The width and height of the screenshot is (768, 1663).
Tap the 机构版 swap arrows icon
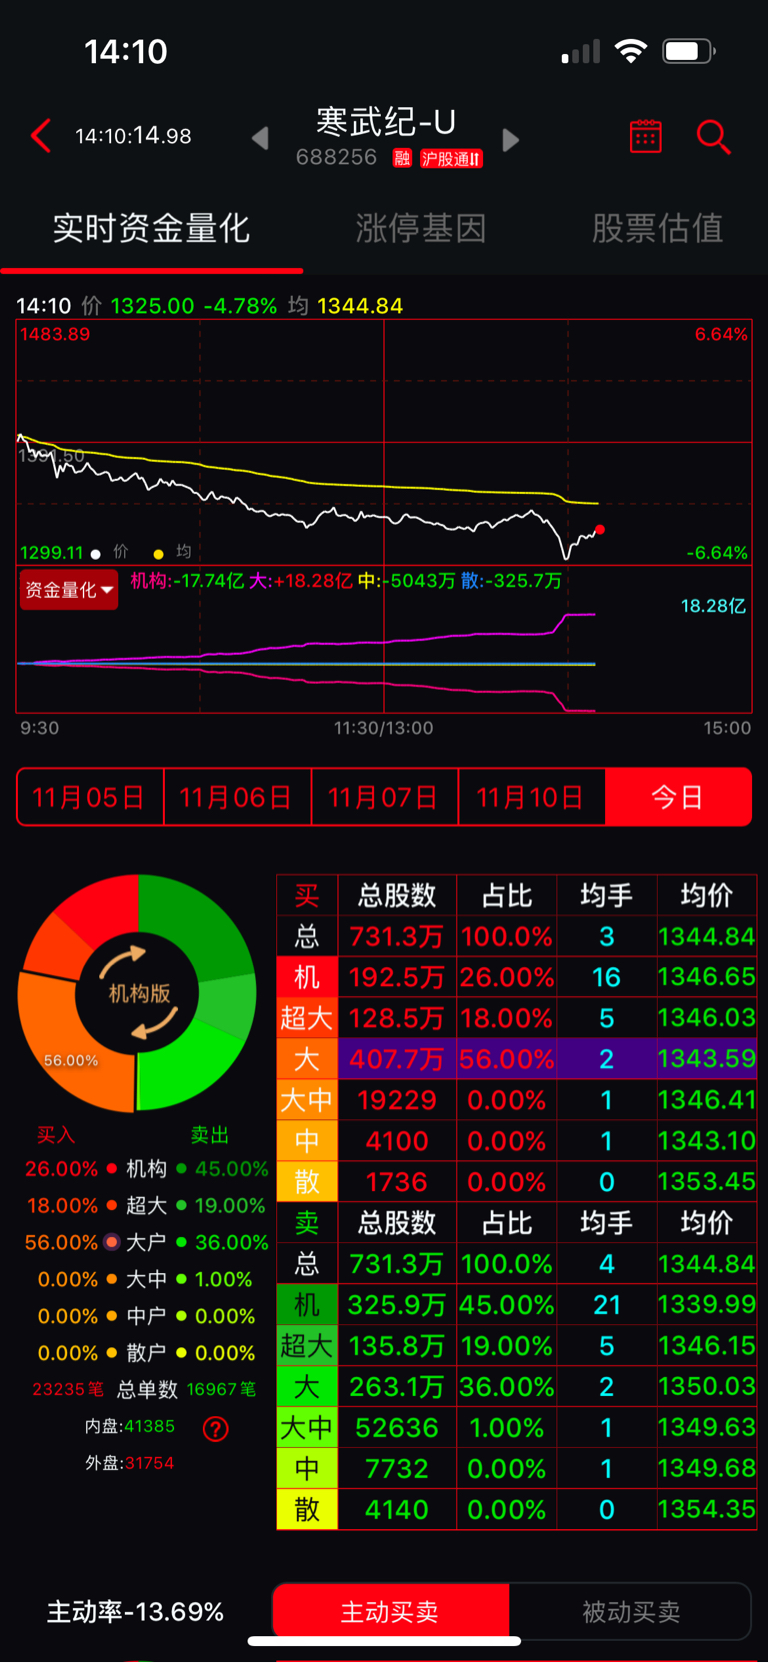click(x=138, y=992)
